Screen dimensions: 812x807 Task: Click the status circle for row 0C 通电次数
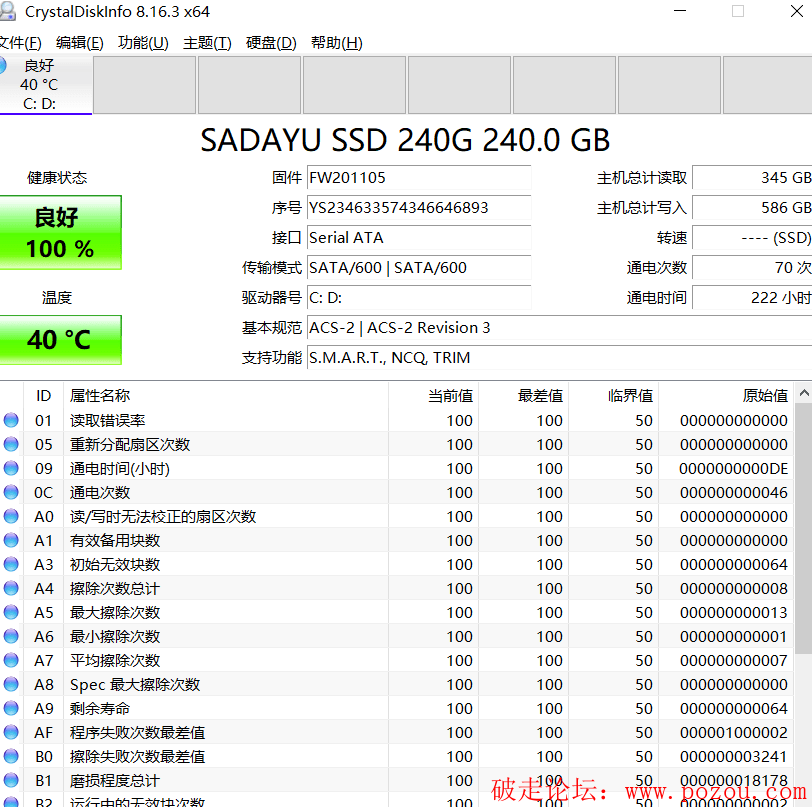(11, 492)
